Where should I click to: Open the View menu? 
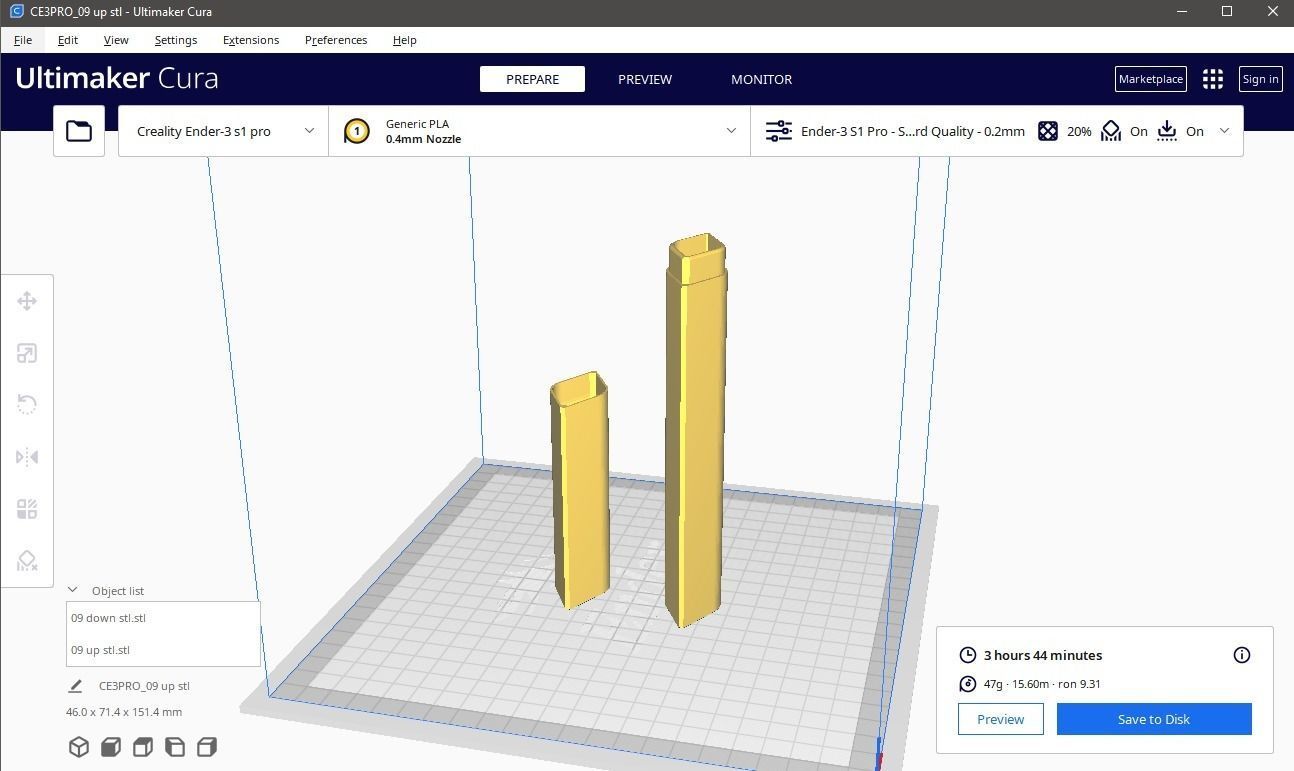point(116,40)
